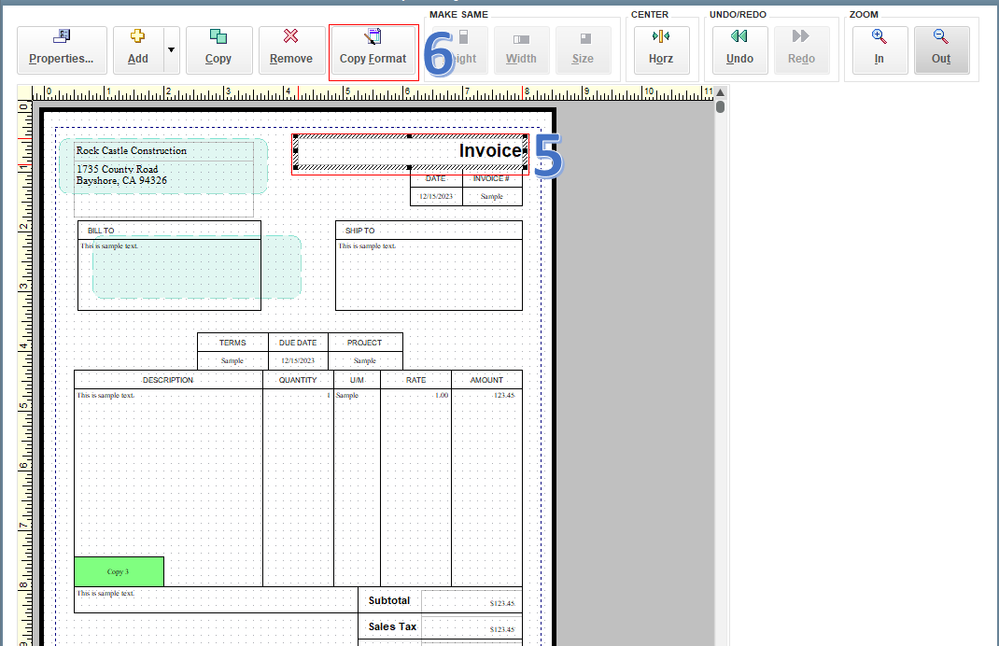Screen dimensions: 999x646
Task: Select the Sales Tax label
Action: (392, 627)
